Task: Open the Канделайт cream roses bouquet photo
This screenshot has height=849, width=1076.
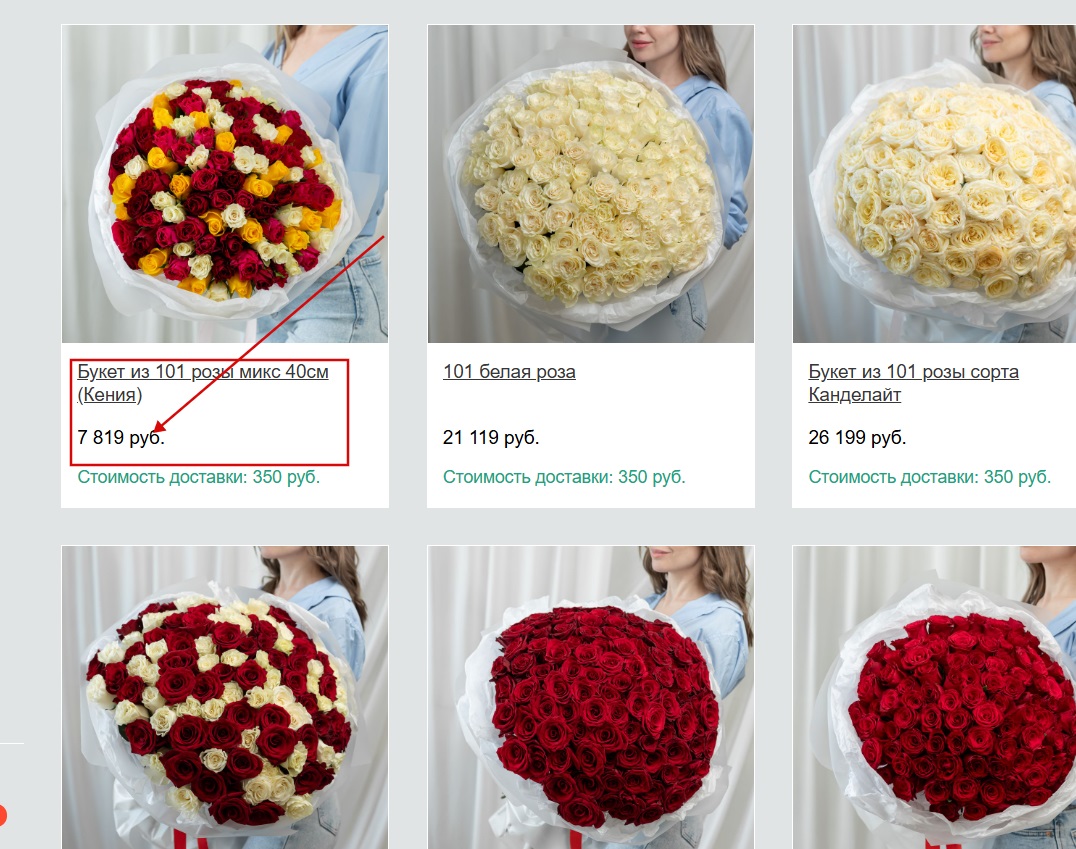Action: (x=934, y=184)
